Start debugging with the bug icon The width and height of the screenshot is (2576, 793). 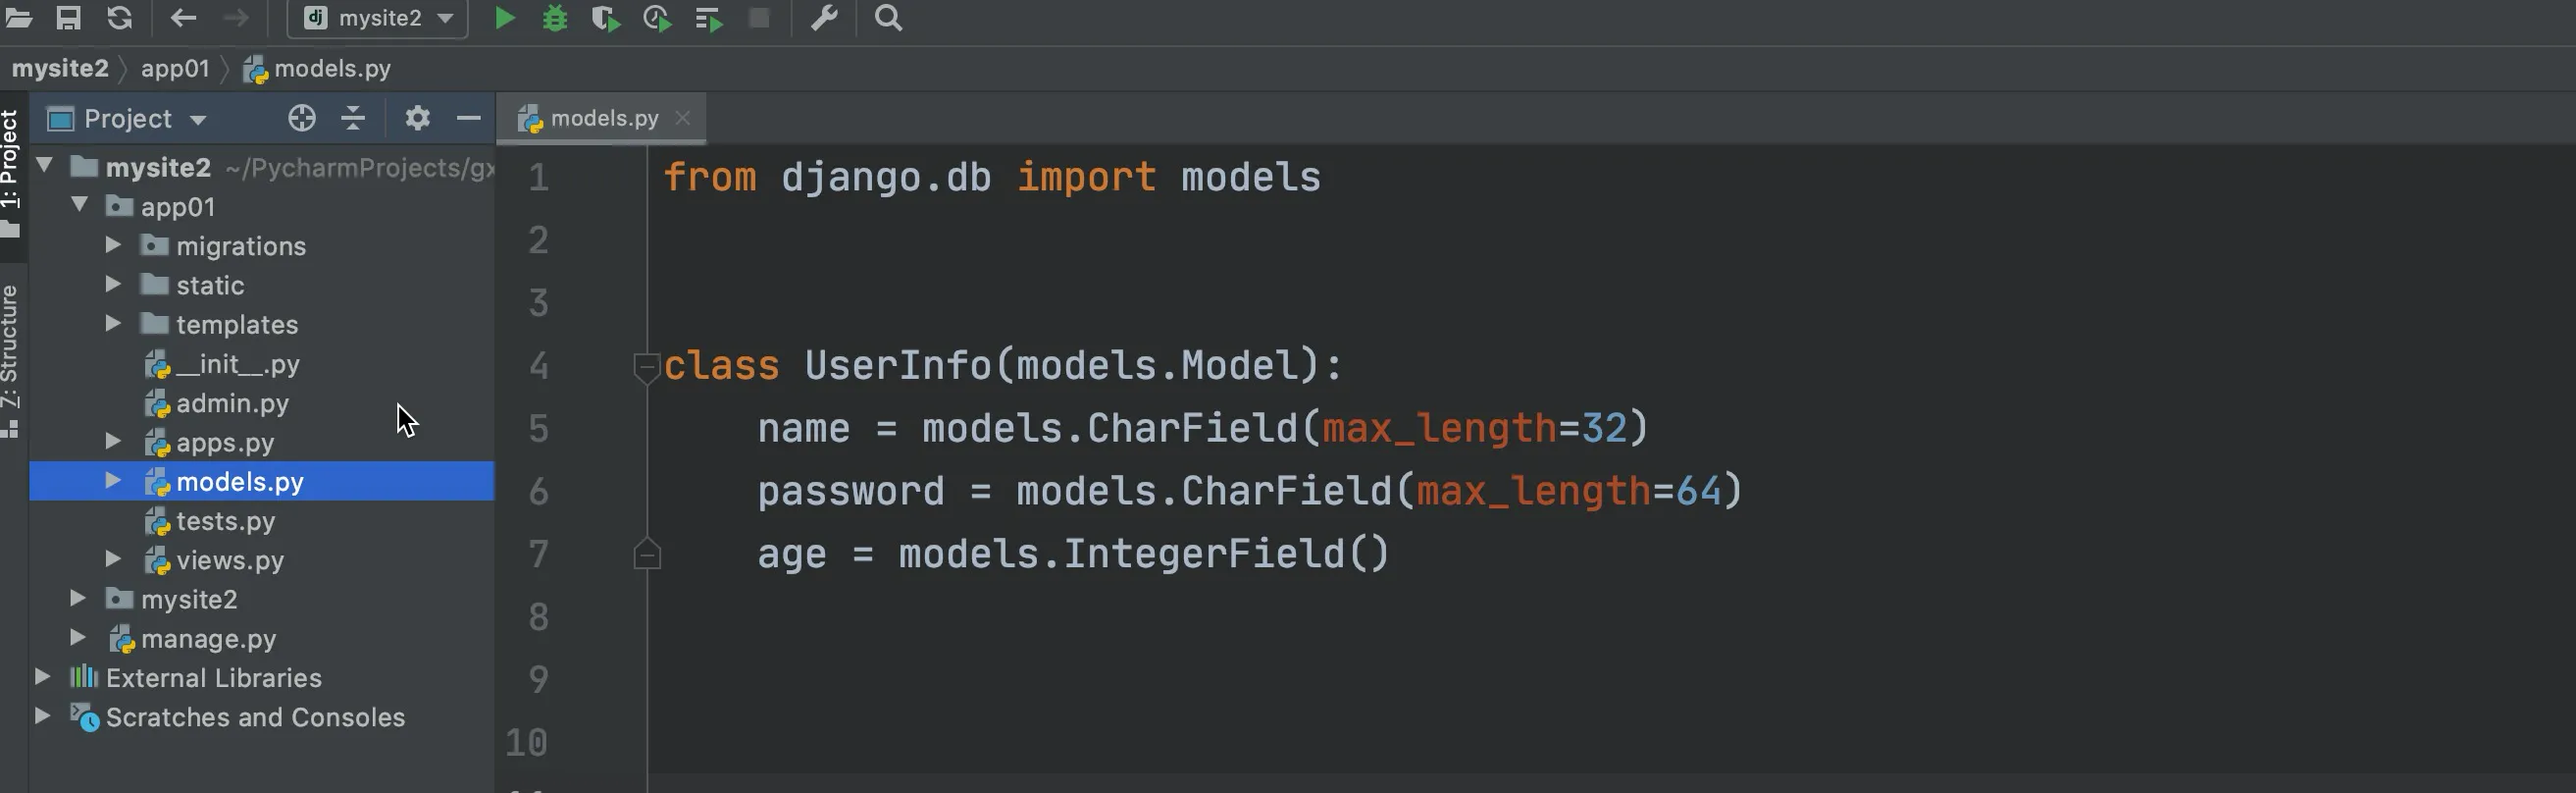(x=555, y=18)
